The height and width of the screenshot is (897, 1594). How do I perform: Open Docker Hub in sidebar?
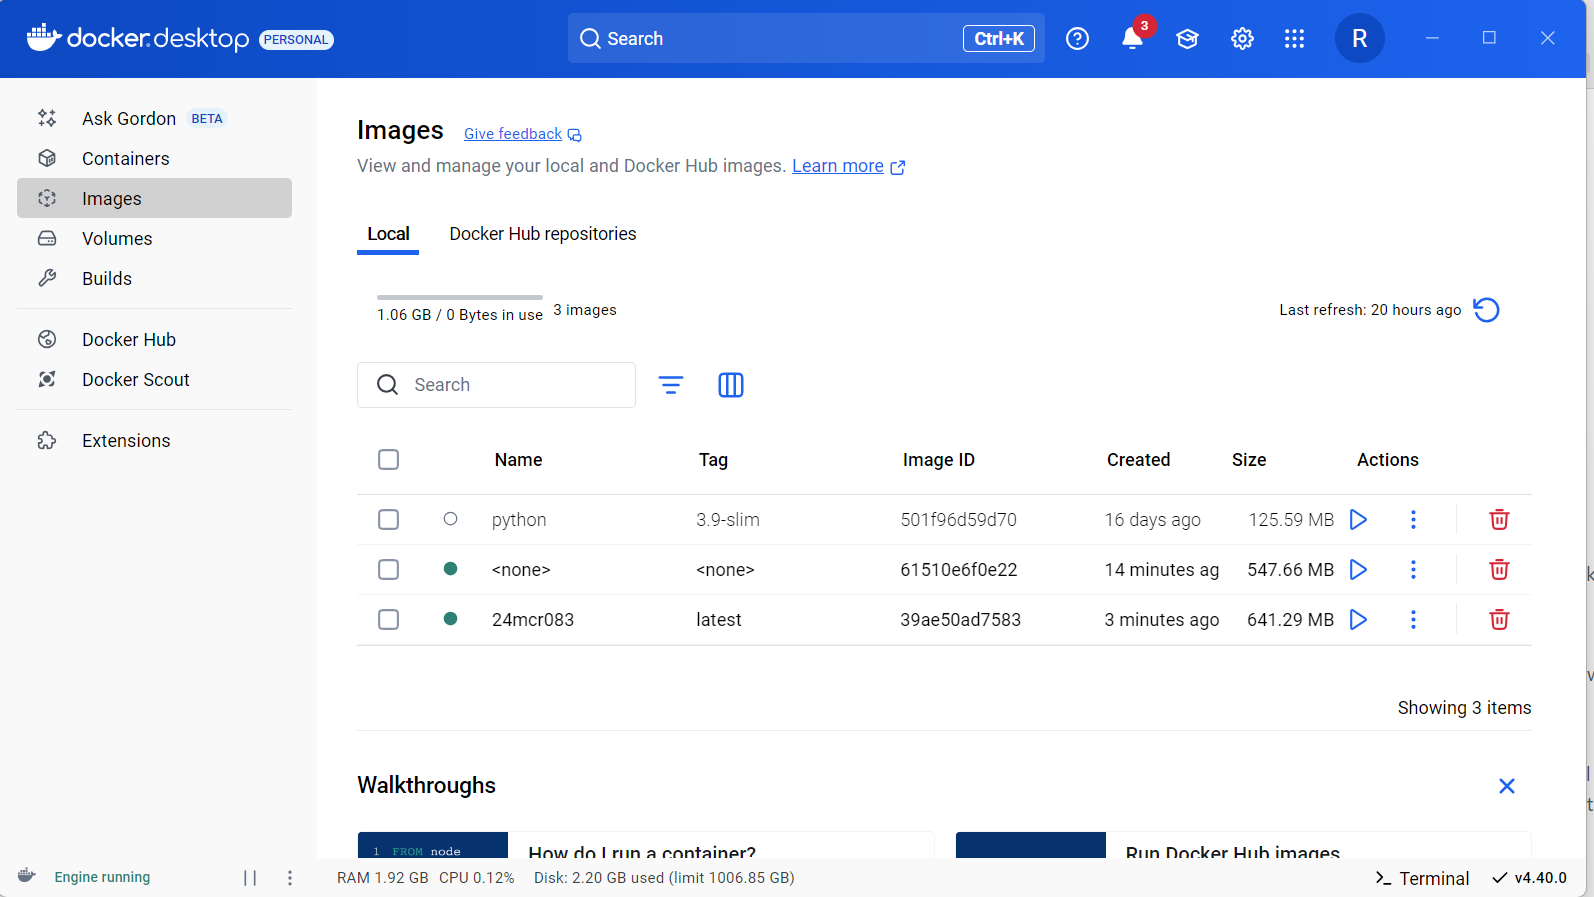[154, 339]
